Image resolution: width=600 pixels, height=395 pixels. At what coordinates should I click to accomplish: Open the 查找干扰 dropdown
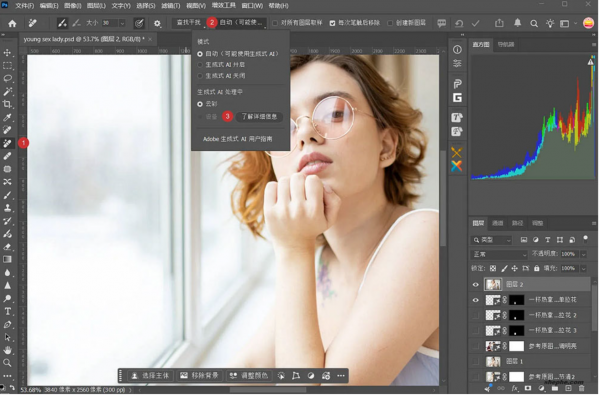[189, 23]
